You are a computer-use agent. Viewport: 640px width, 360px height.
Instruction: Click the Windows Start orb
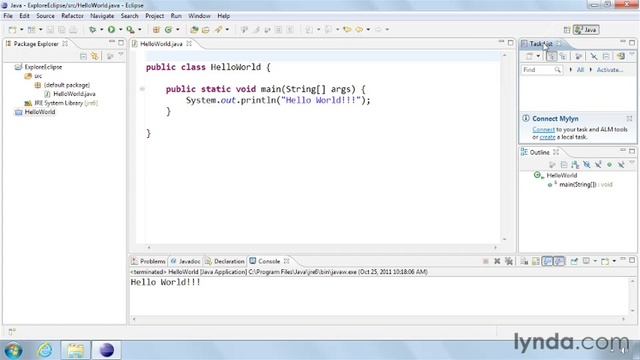point(13,350)
